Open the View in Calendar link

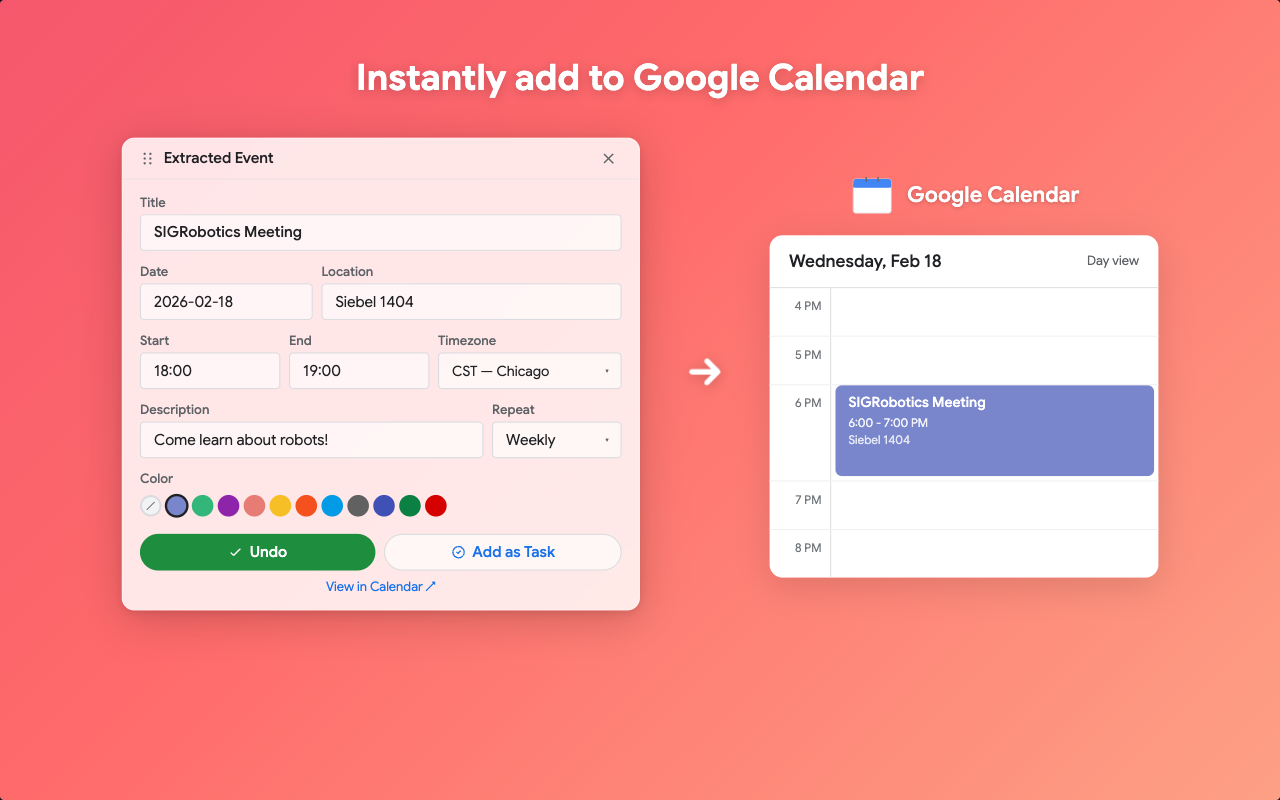click(x=381, y=587)
